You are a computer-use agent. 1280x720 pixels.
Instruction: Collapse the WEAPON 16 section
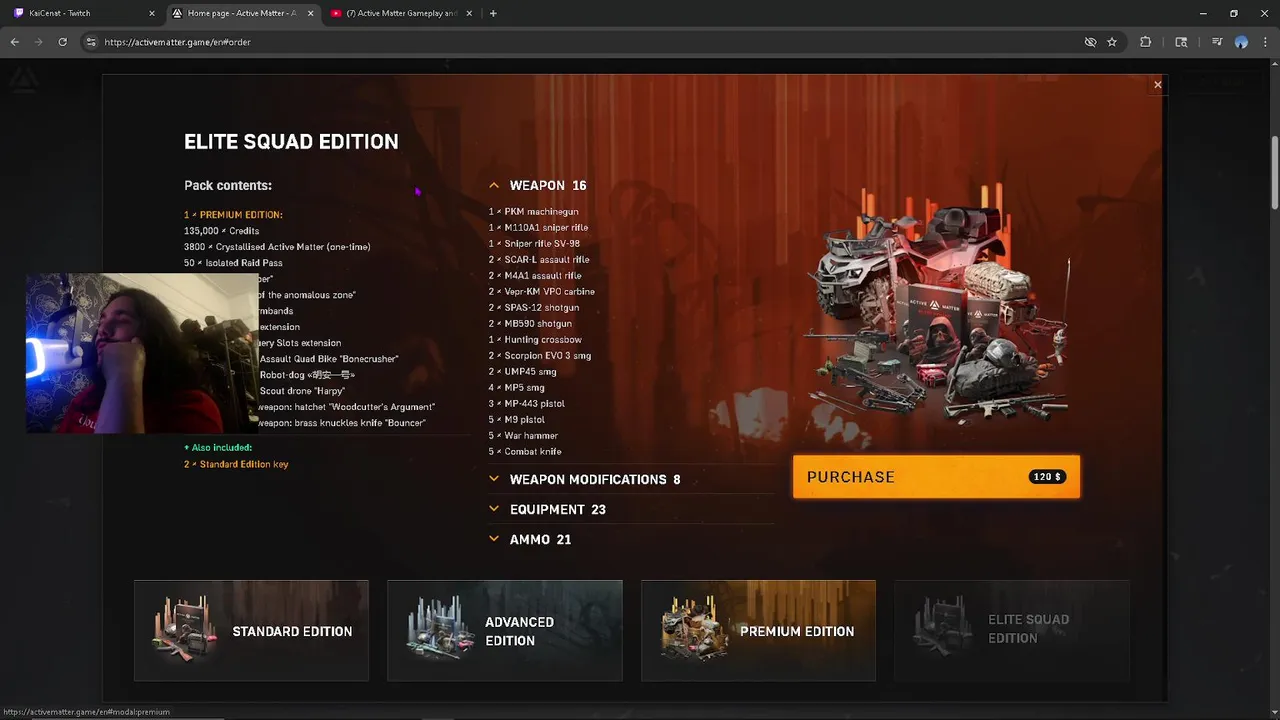[538, 185]
